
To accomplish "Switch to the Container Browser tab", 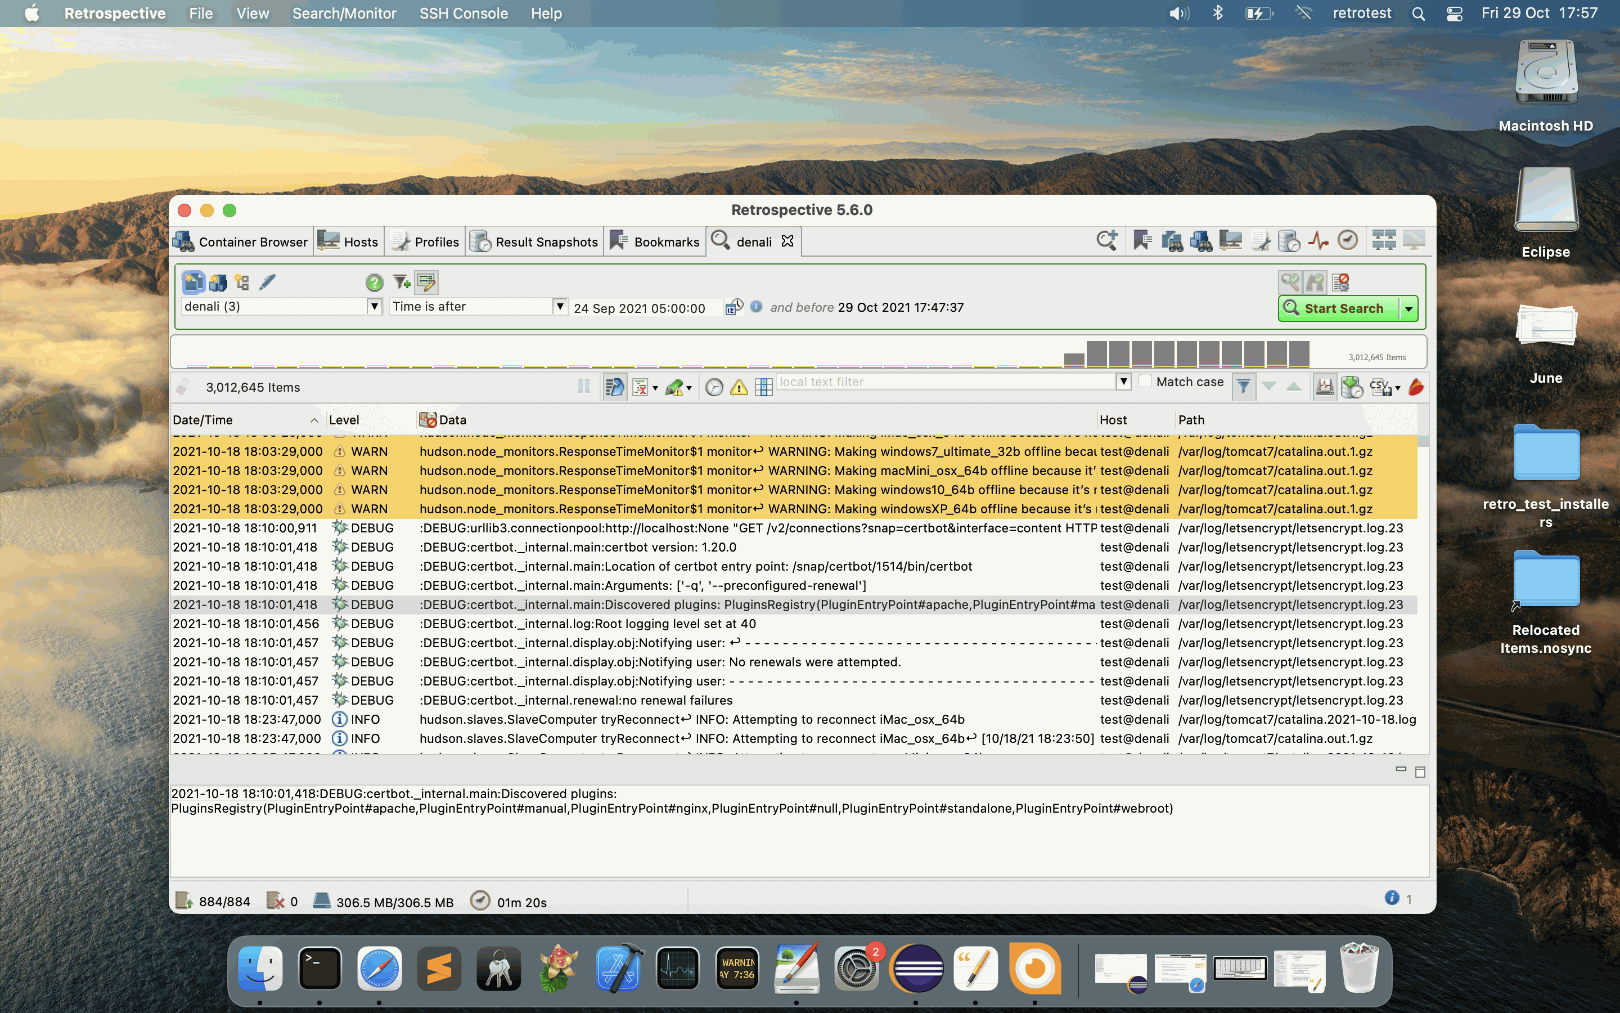I will click(x=241, y=242).
